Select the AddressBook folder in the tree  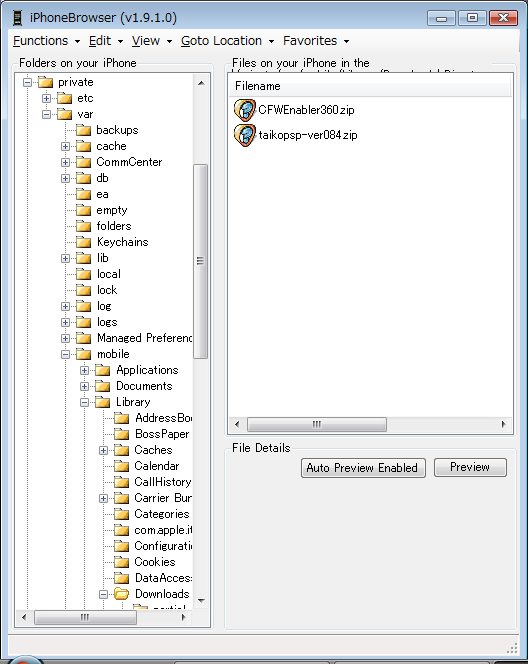point(163,418)
